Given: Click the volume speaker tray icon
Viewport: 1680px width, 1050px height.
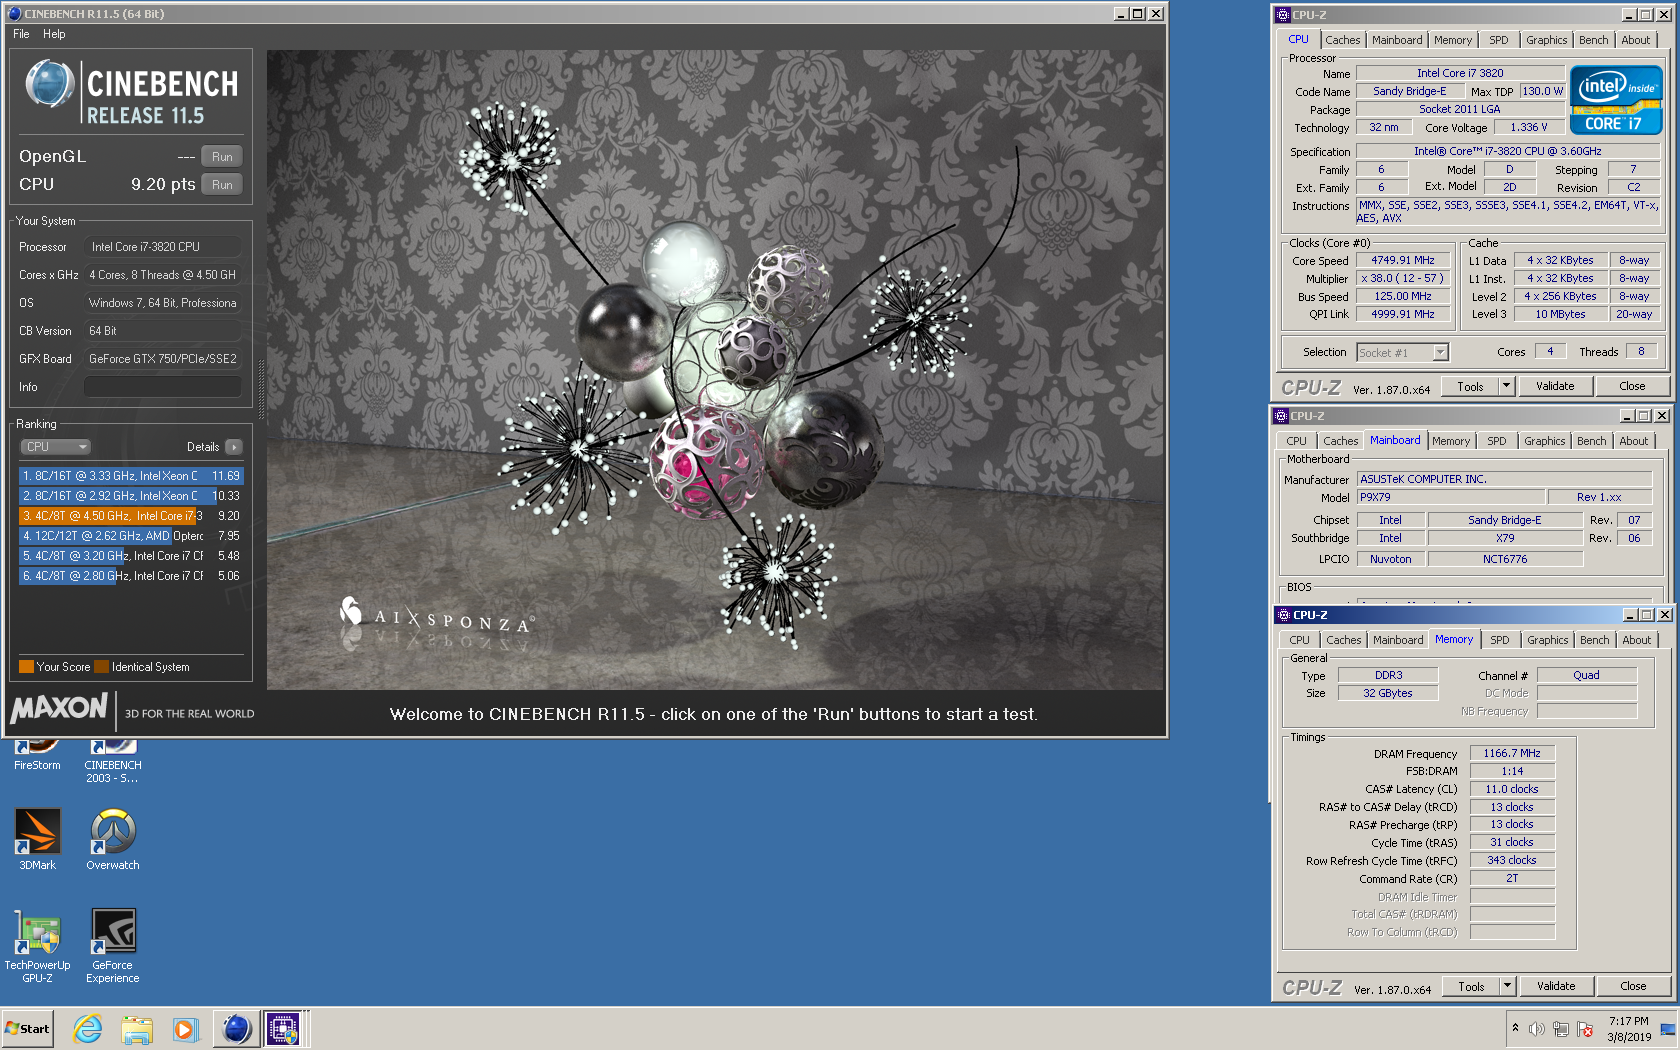Looking at the screenshot, I should (x=1537, y=1029).
